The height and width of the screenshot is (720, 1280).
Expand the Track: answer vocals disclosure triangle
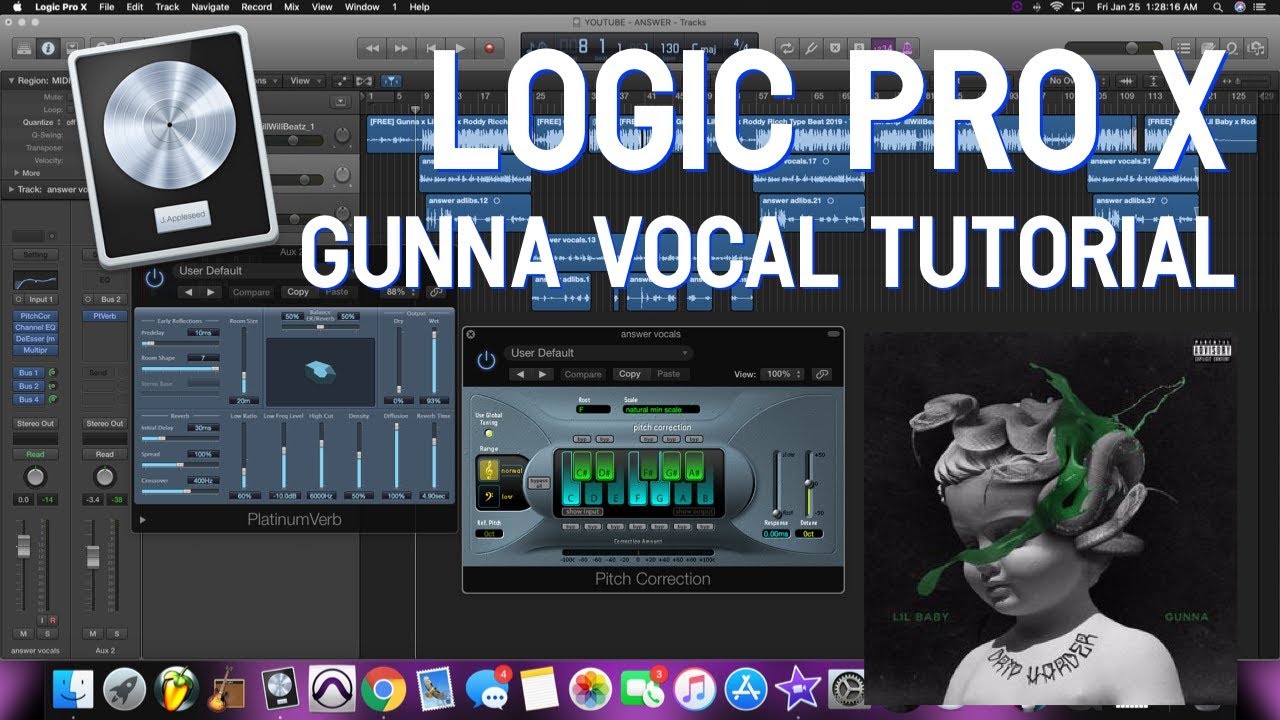pyautogui.click(x=11, y=189)
